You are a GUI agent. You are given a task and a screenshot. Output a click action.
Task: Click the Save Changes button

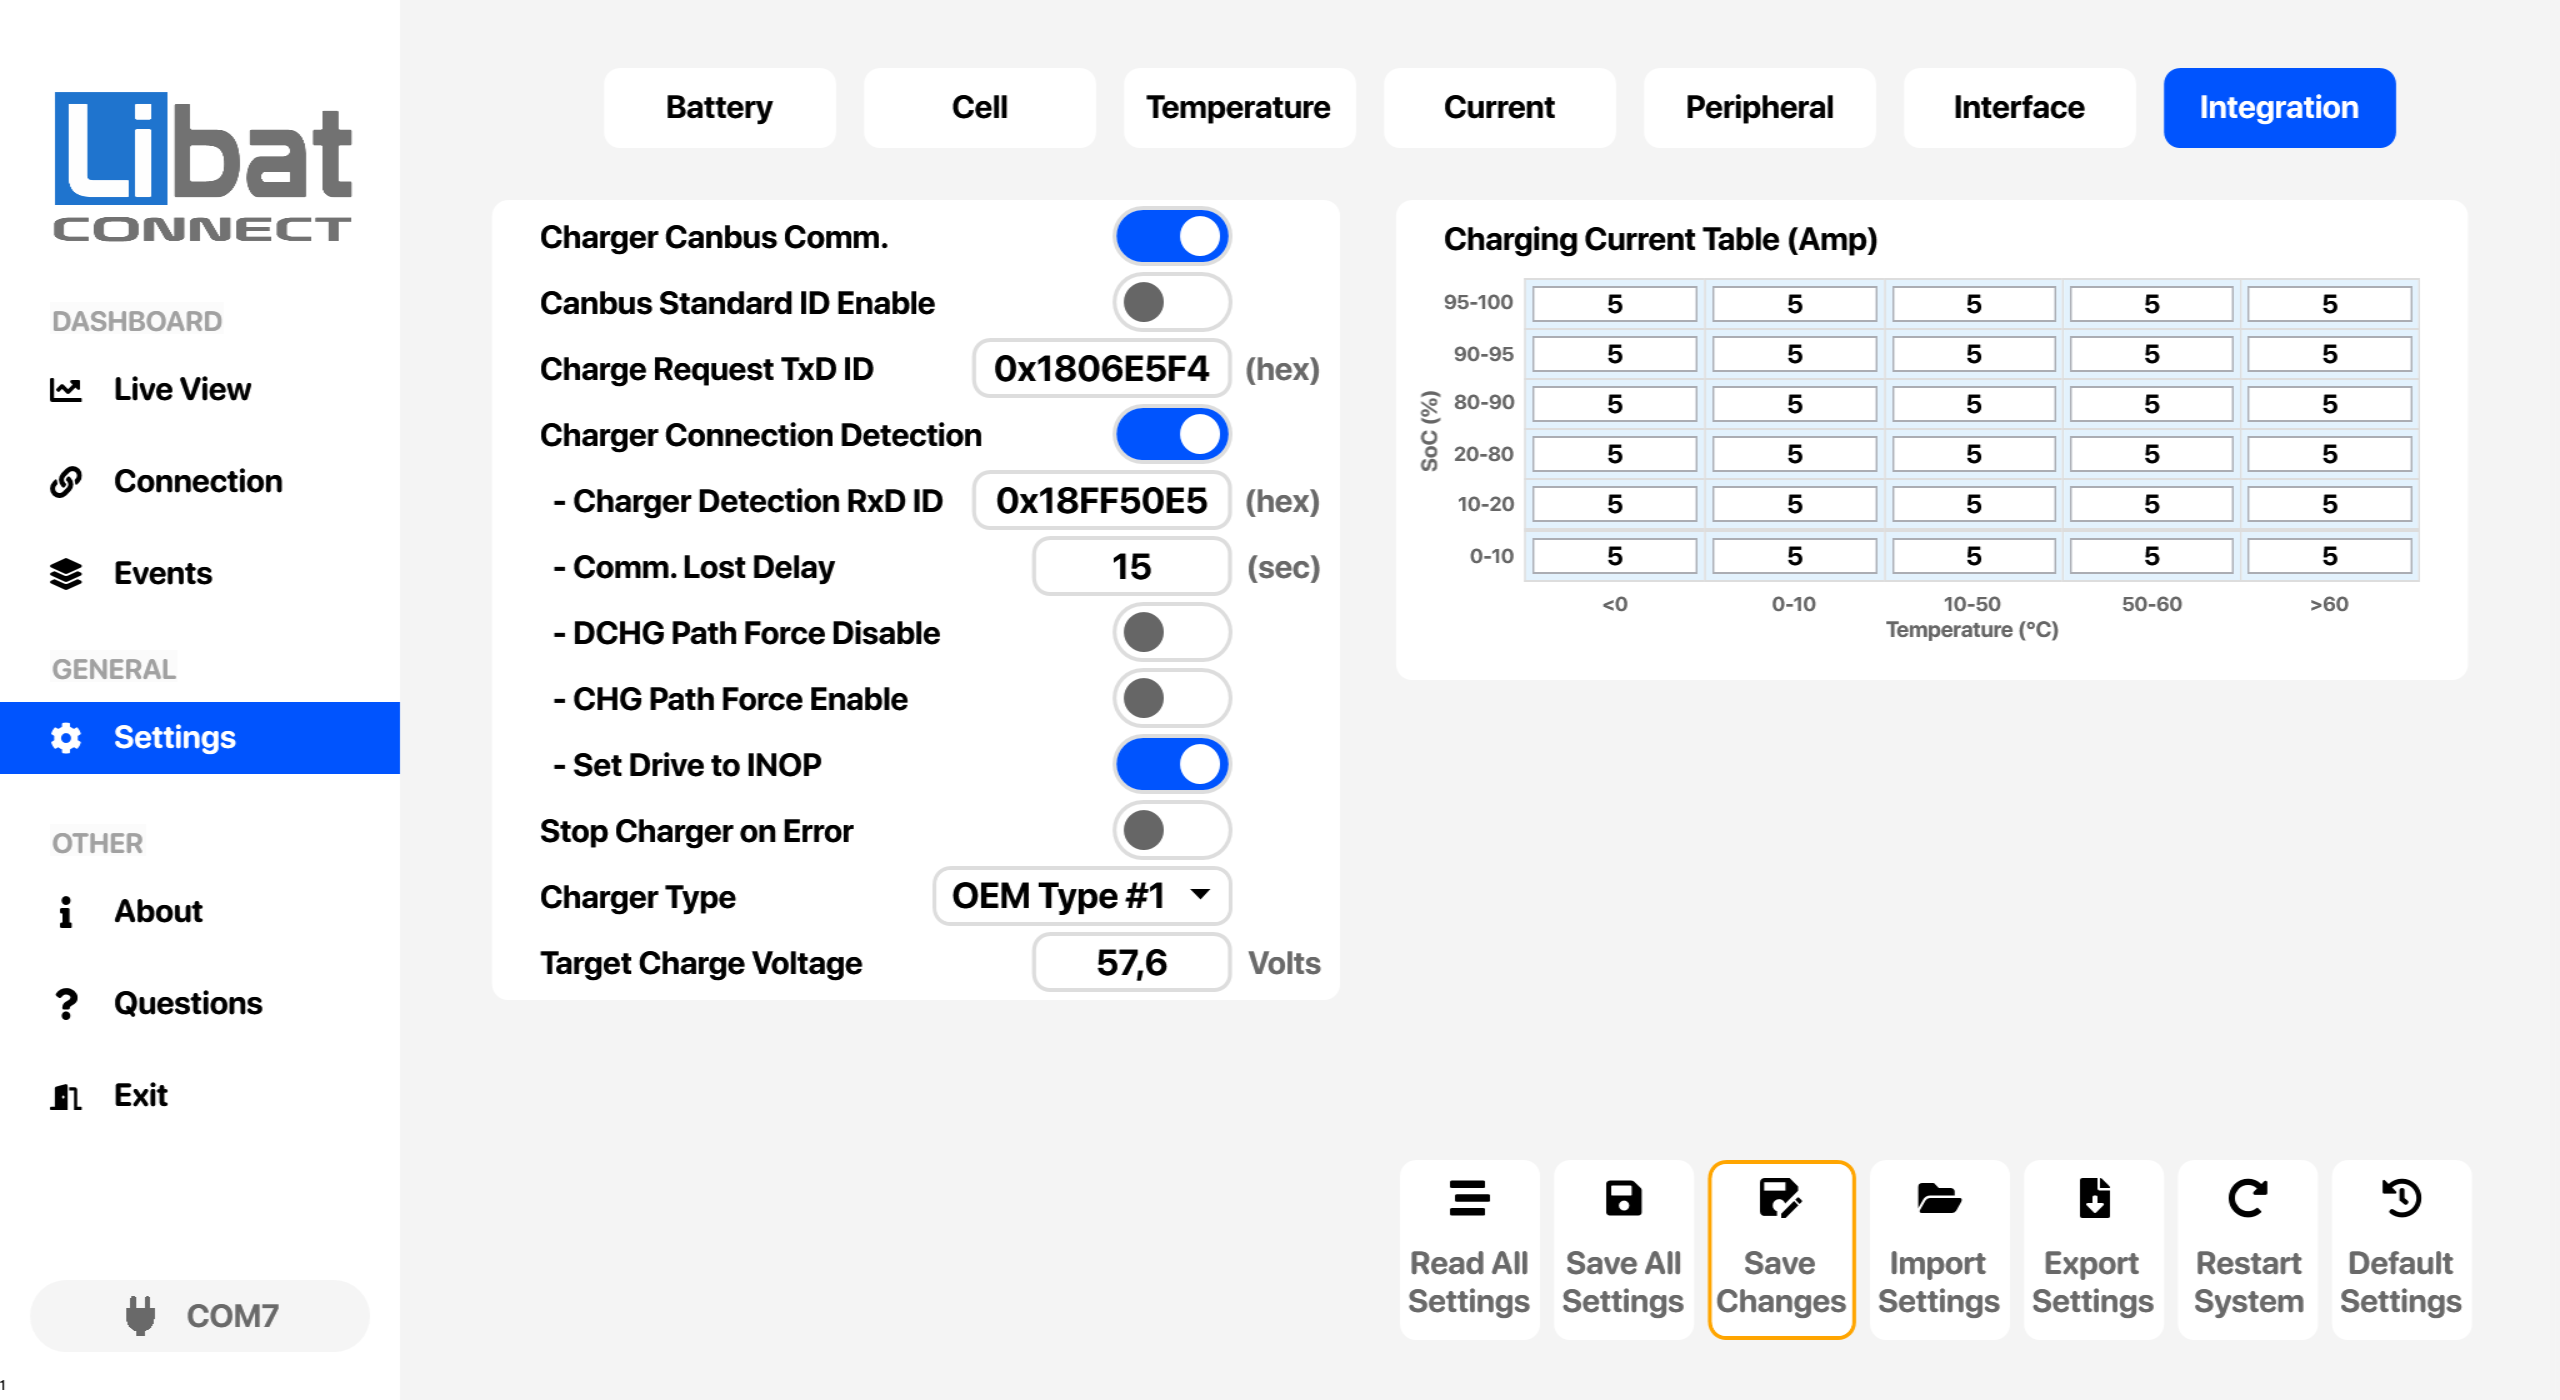point(1781,1250)
